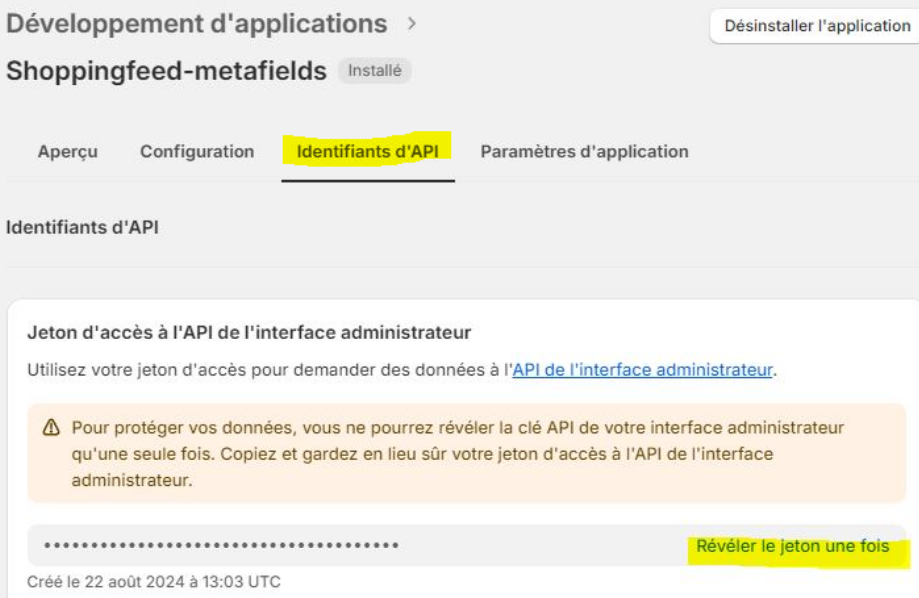Click the masked access token field
The height and width of the screenshot is (598, 919).
467,545
